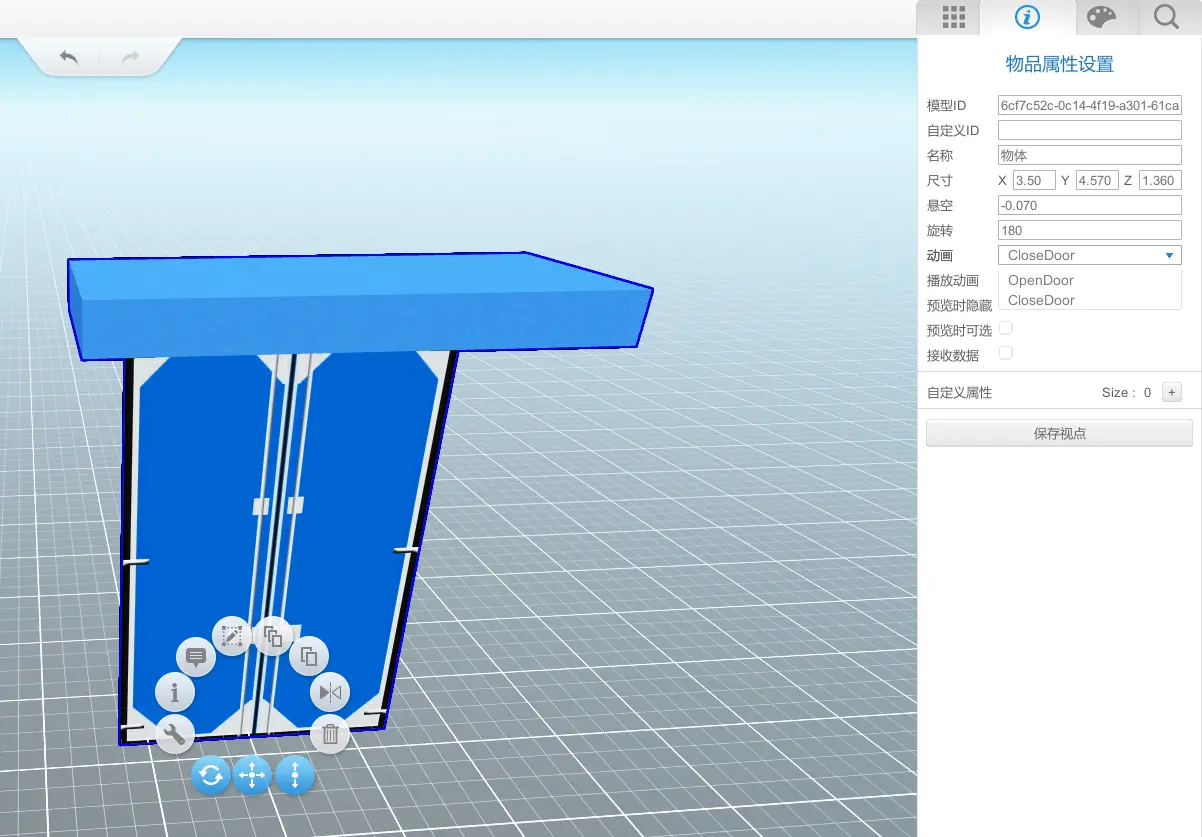Select the blue four-way move tool
This screenshot has height=837, width=1202.
253,774
